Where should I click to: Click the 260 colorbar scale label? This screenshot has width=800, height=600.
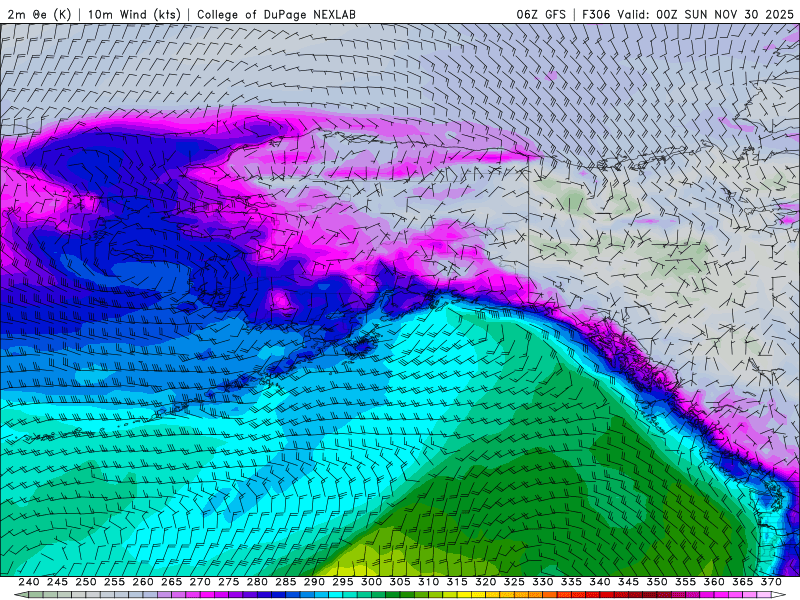pos(143,582)
